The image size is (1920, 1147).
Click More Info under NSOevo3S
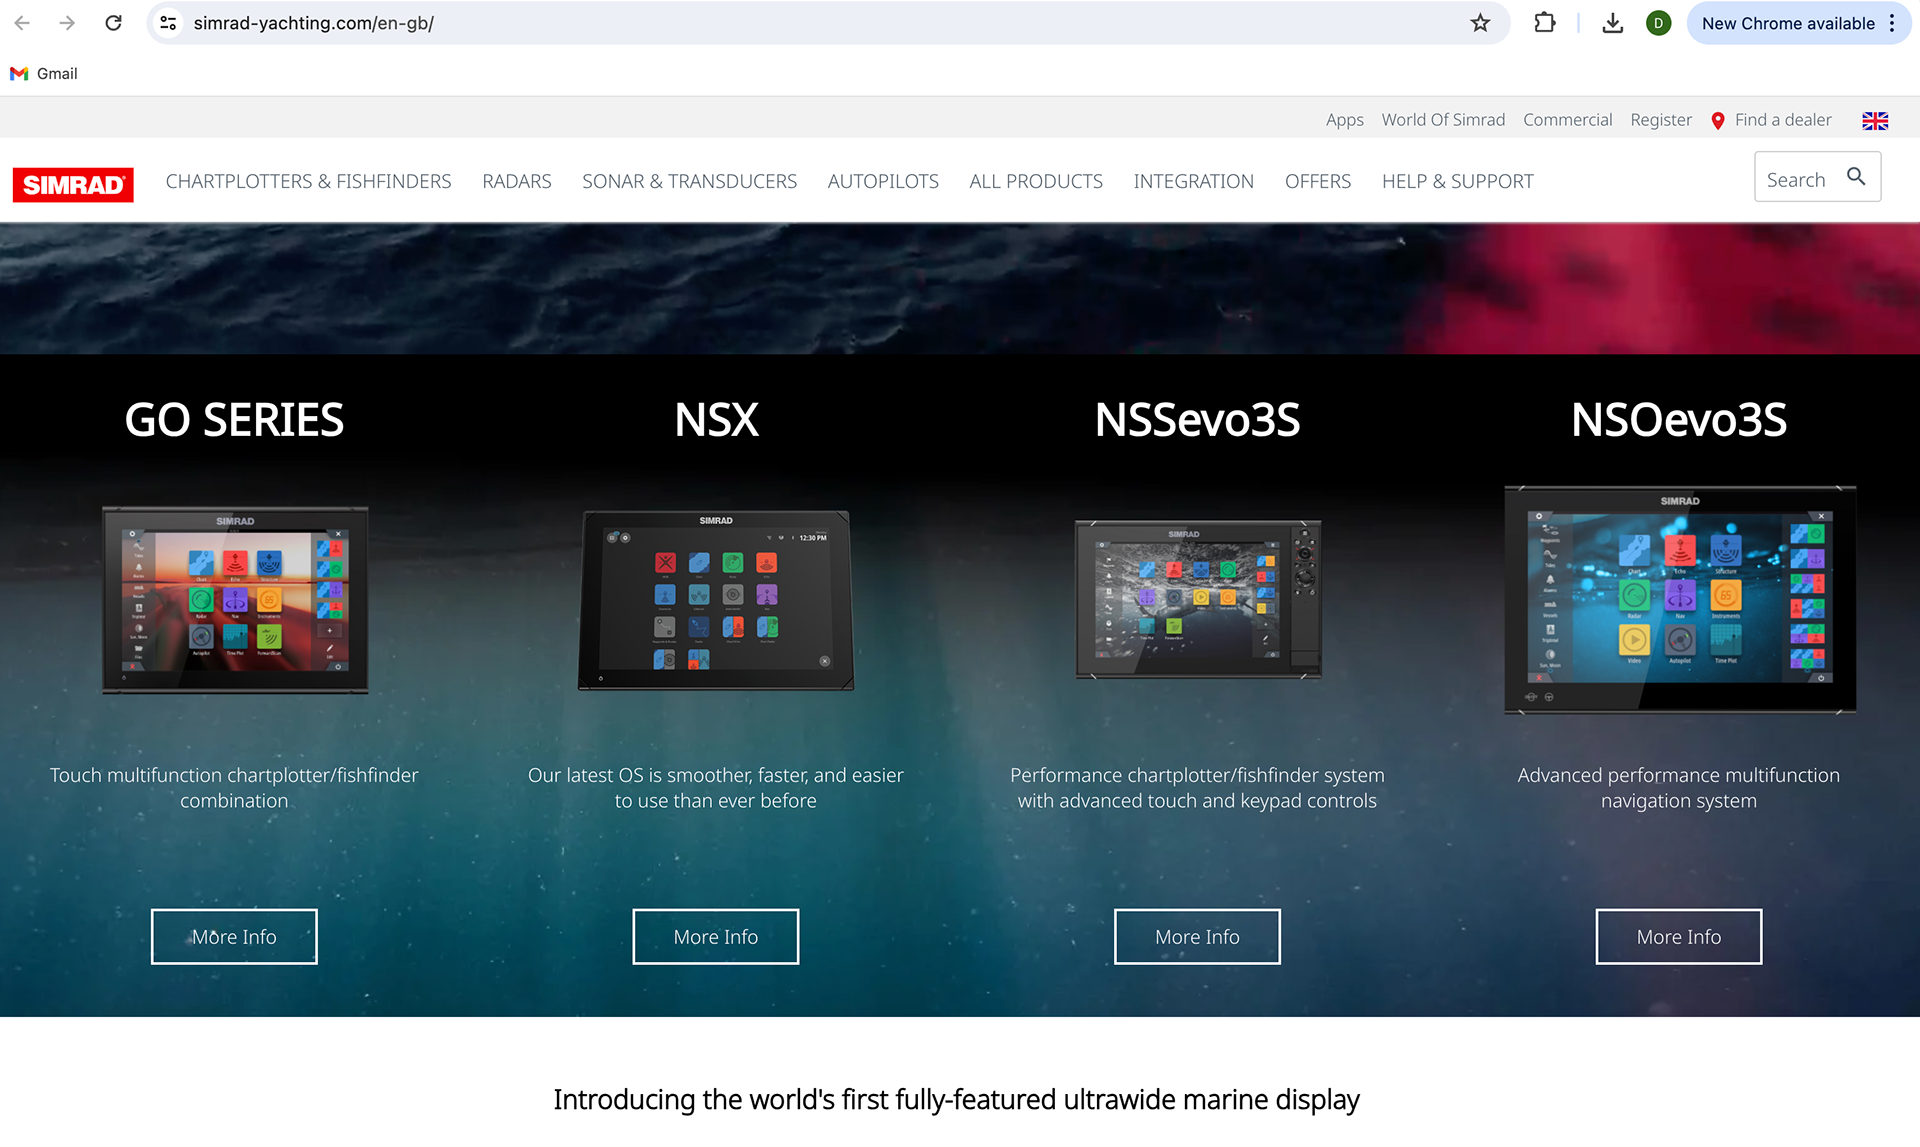pyautogui.click(x=1679, y=937)
